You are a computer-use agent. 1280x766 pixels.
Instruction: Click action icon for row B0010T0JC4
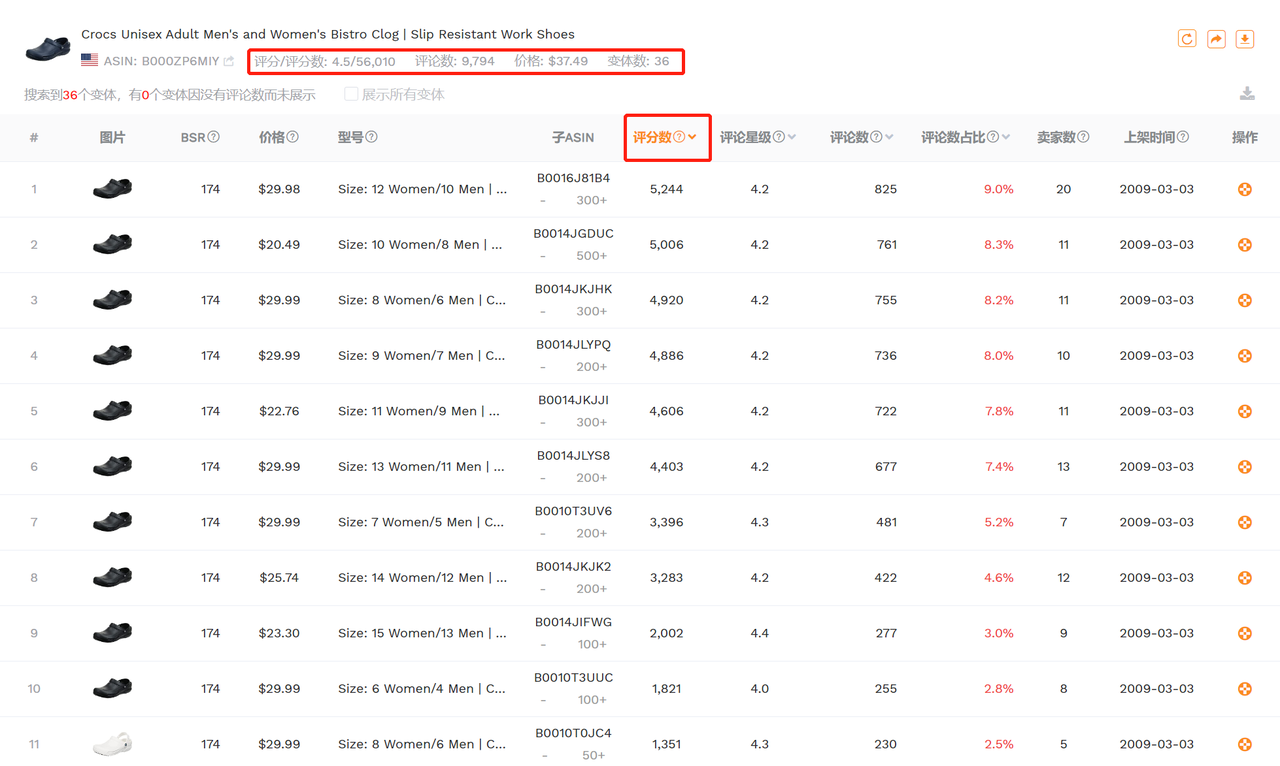click(1245, 744)
